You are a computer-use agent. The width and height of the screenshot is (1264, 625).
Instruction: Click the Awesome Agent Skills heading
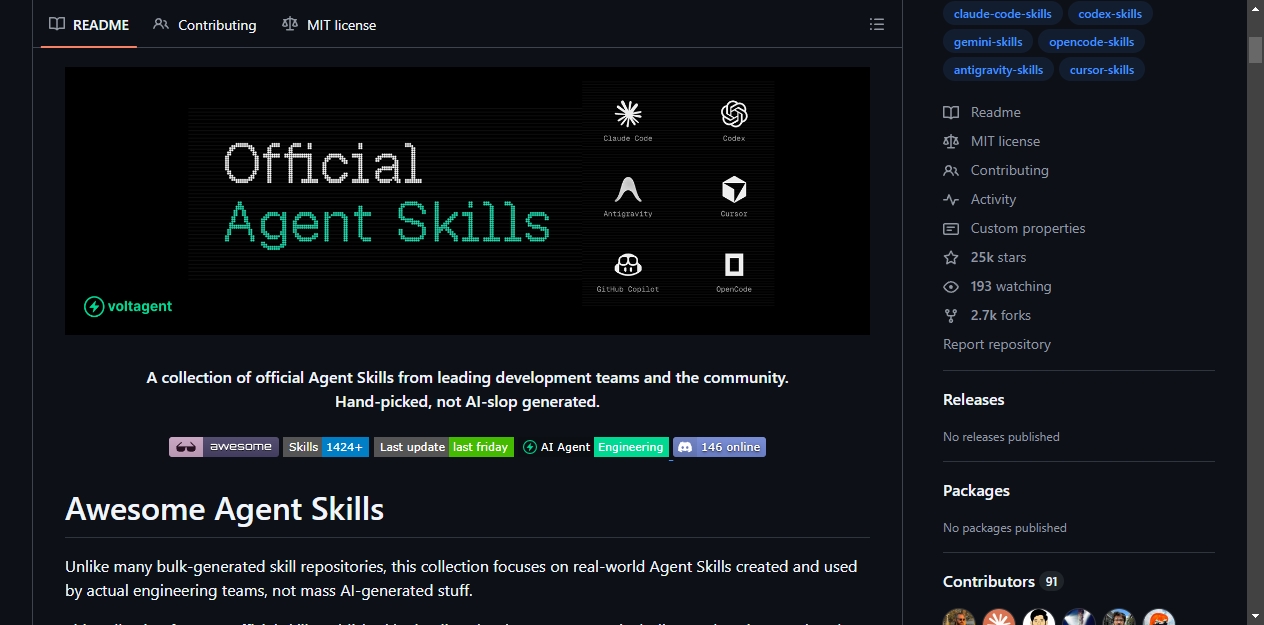pos(224,509)
